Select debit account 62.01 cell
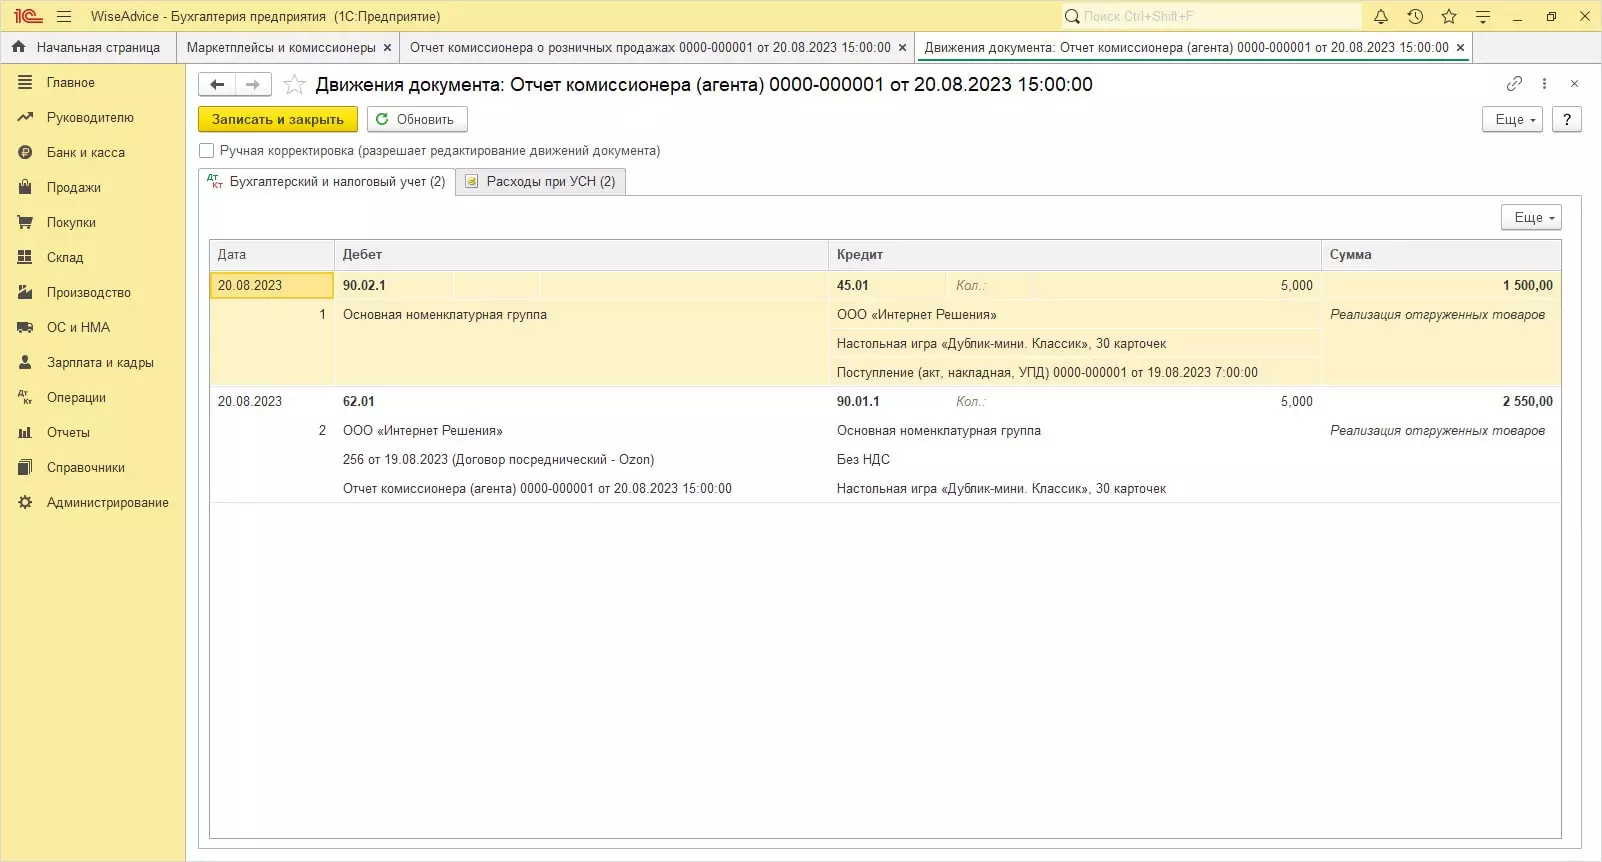Image resolution: width=1602 pixels, height=862 pixels. click(393, 401)
